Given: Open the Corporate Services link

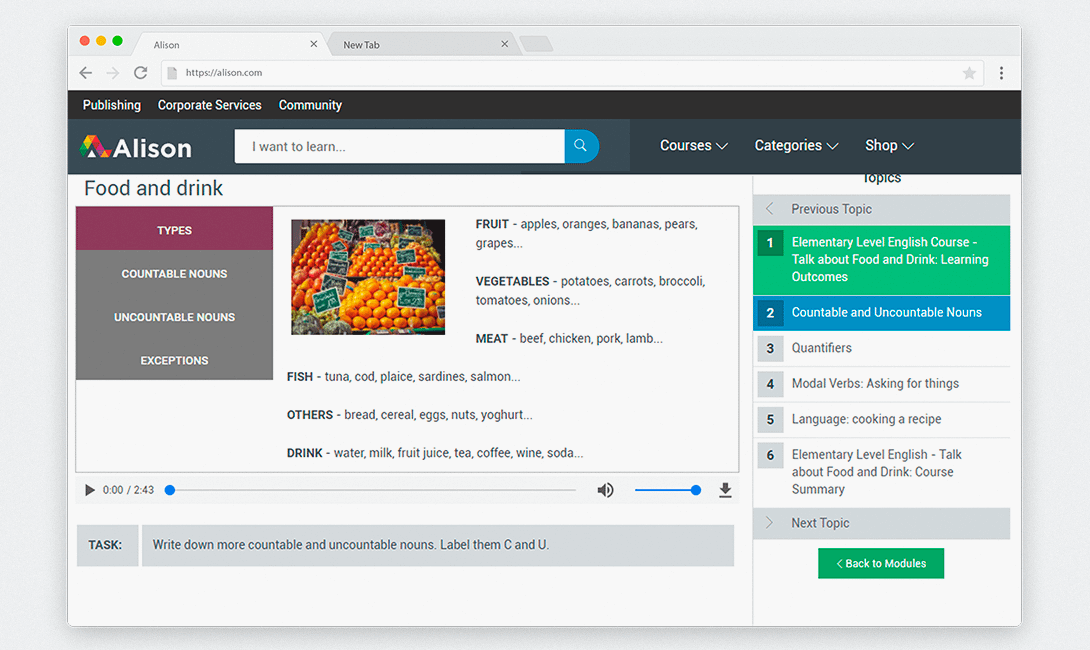Looking at the screenshot, I should pos(209,105).
